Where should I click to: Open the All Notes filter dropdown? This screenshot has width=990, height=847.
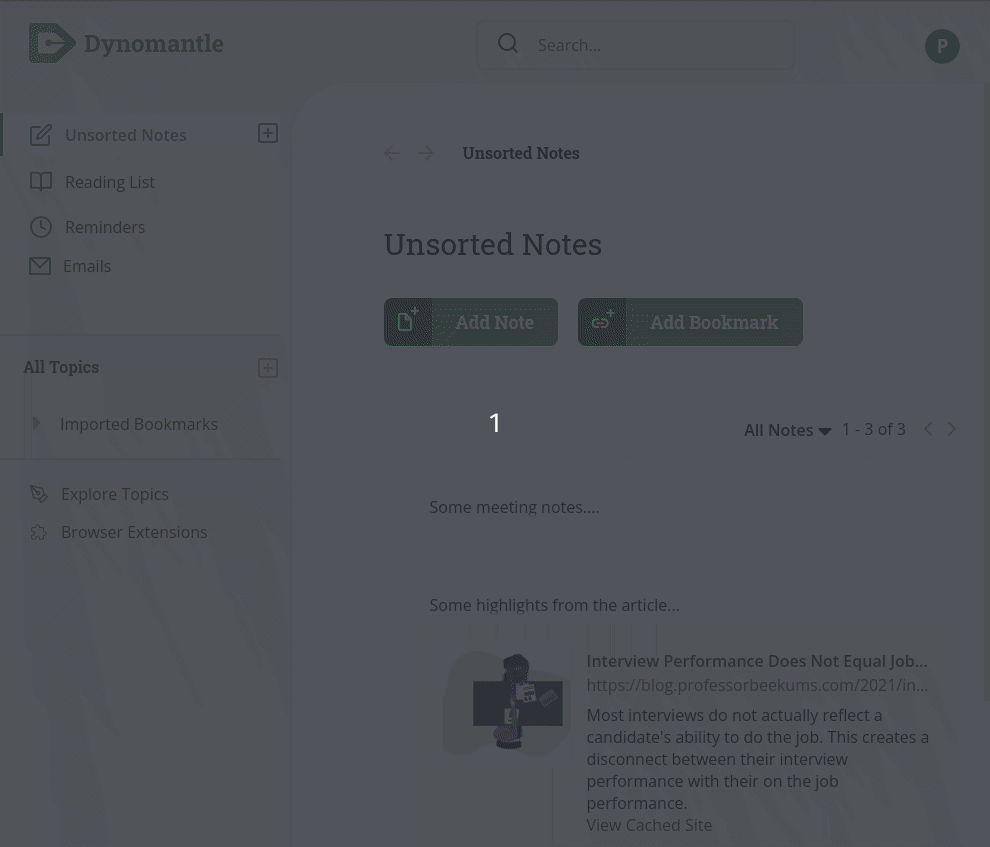tap(787, 430)
